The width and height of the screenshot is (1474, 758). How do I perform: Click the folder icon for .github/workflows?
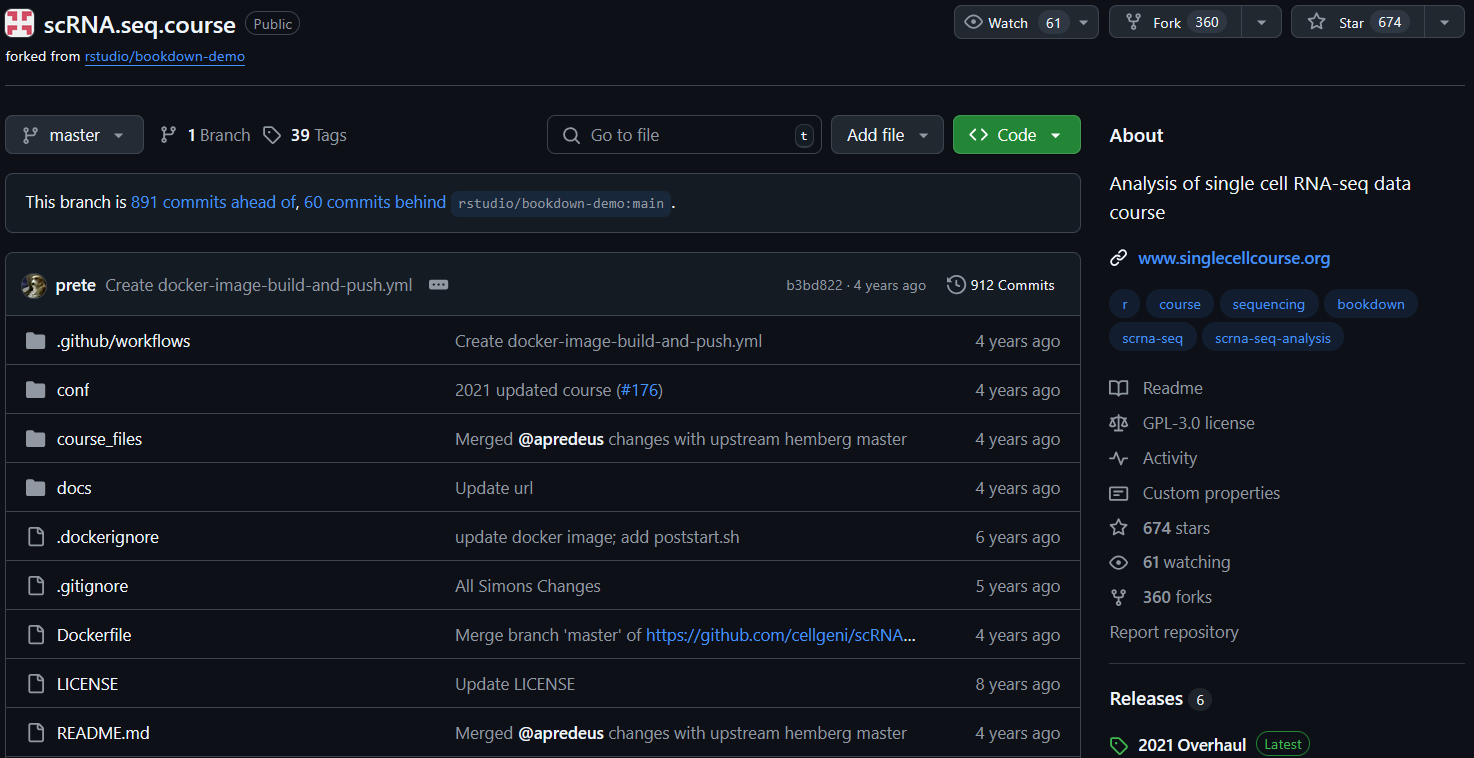point(36,341)
